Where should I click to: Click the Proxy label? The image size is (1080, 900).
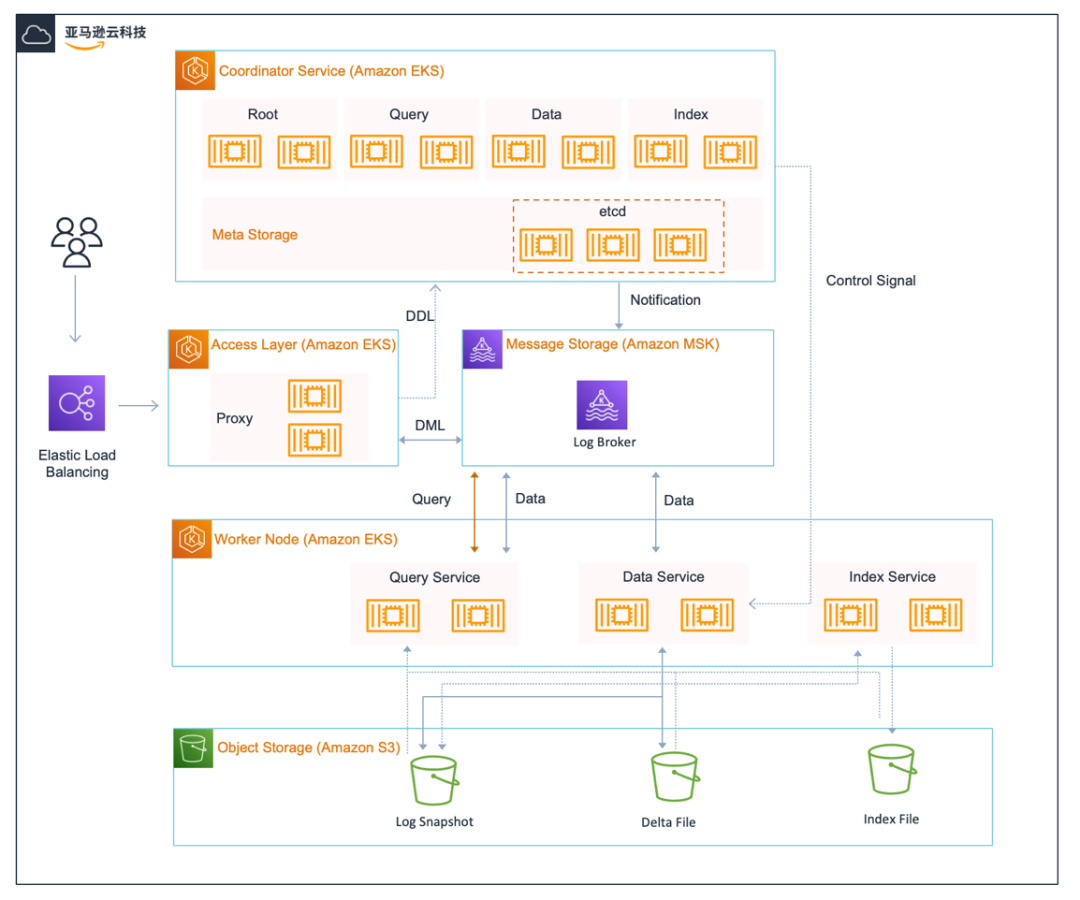pos(234,418)
